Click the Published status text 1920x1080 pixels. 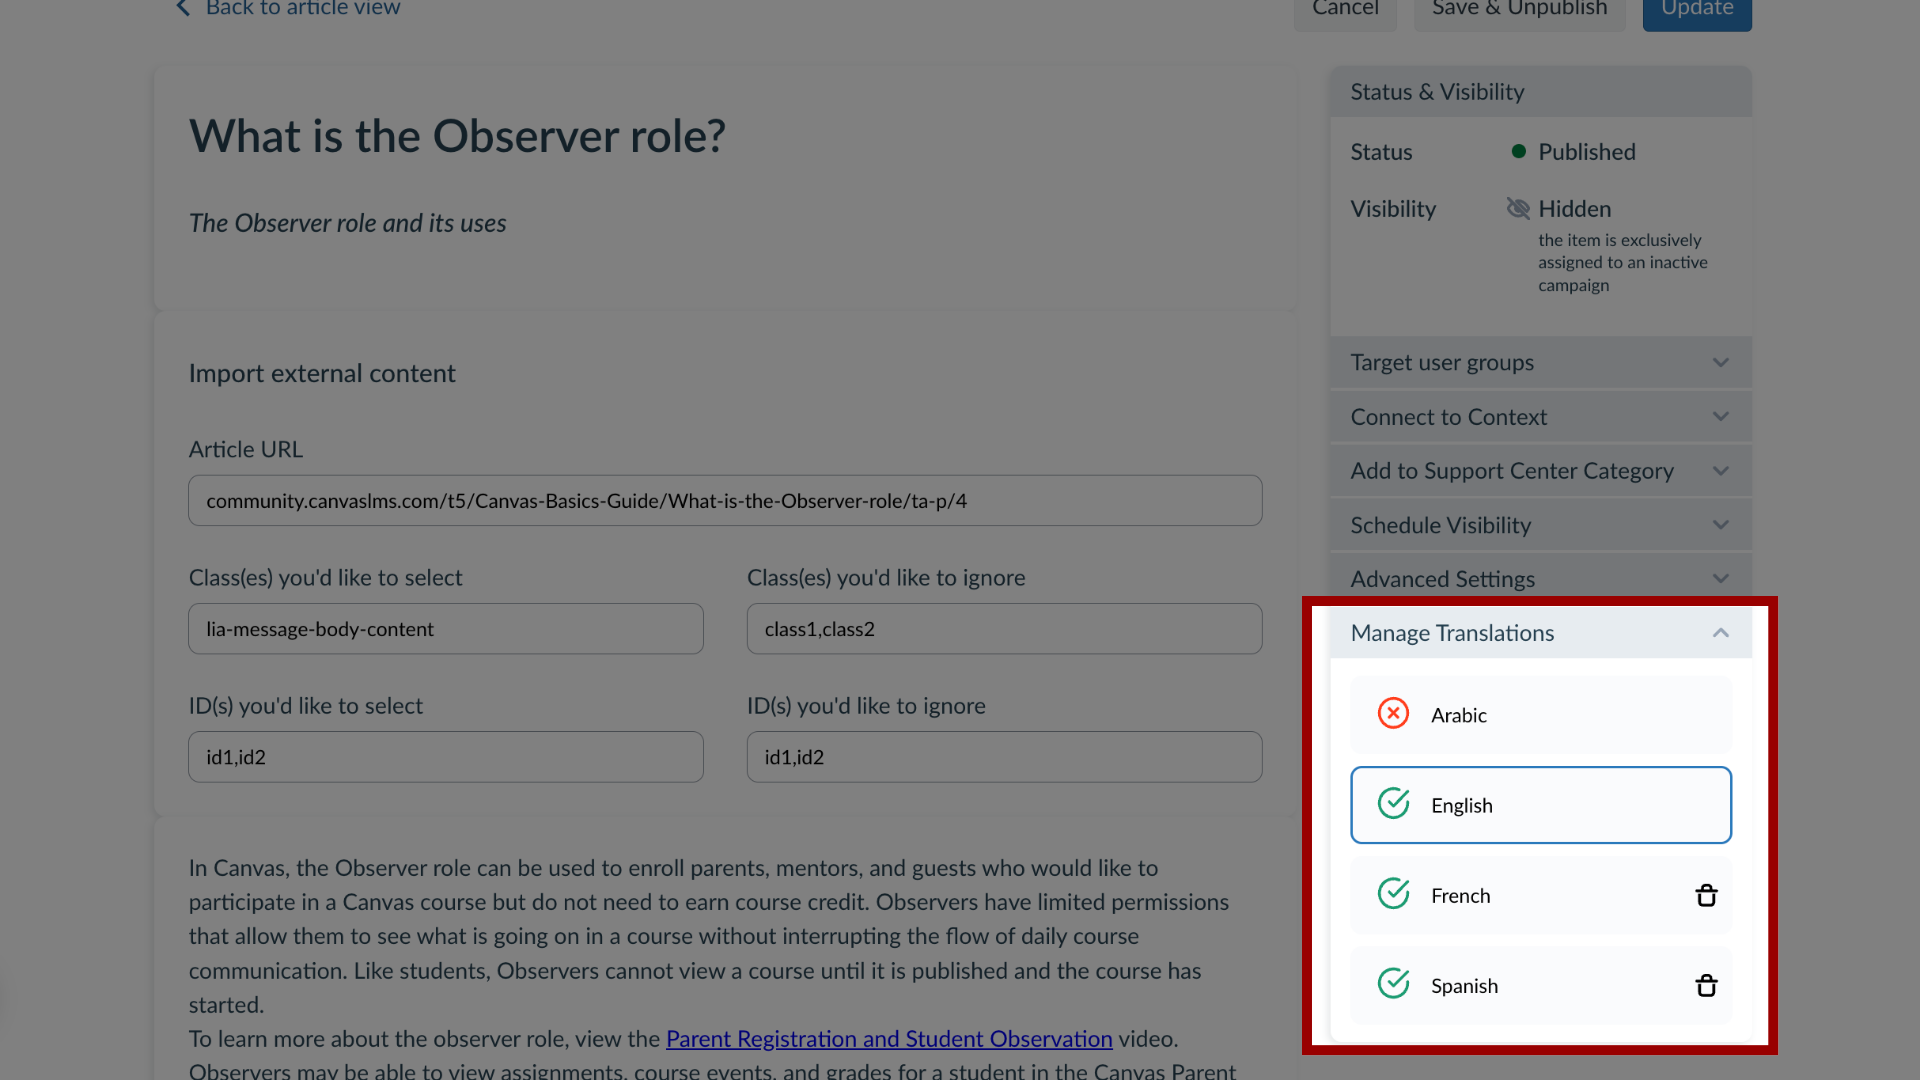click(x=1586, y=152)
